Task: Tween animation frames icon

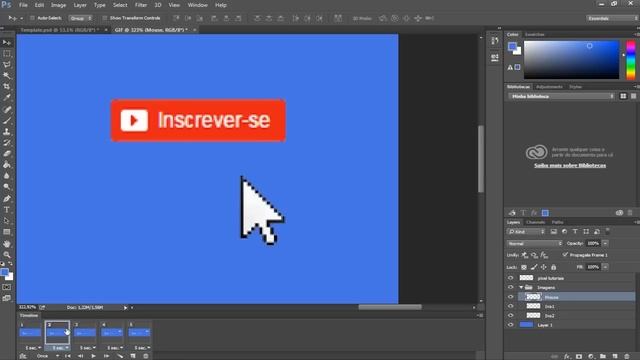Action: (x=120, y=356)
